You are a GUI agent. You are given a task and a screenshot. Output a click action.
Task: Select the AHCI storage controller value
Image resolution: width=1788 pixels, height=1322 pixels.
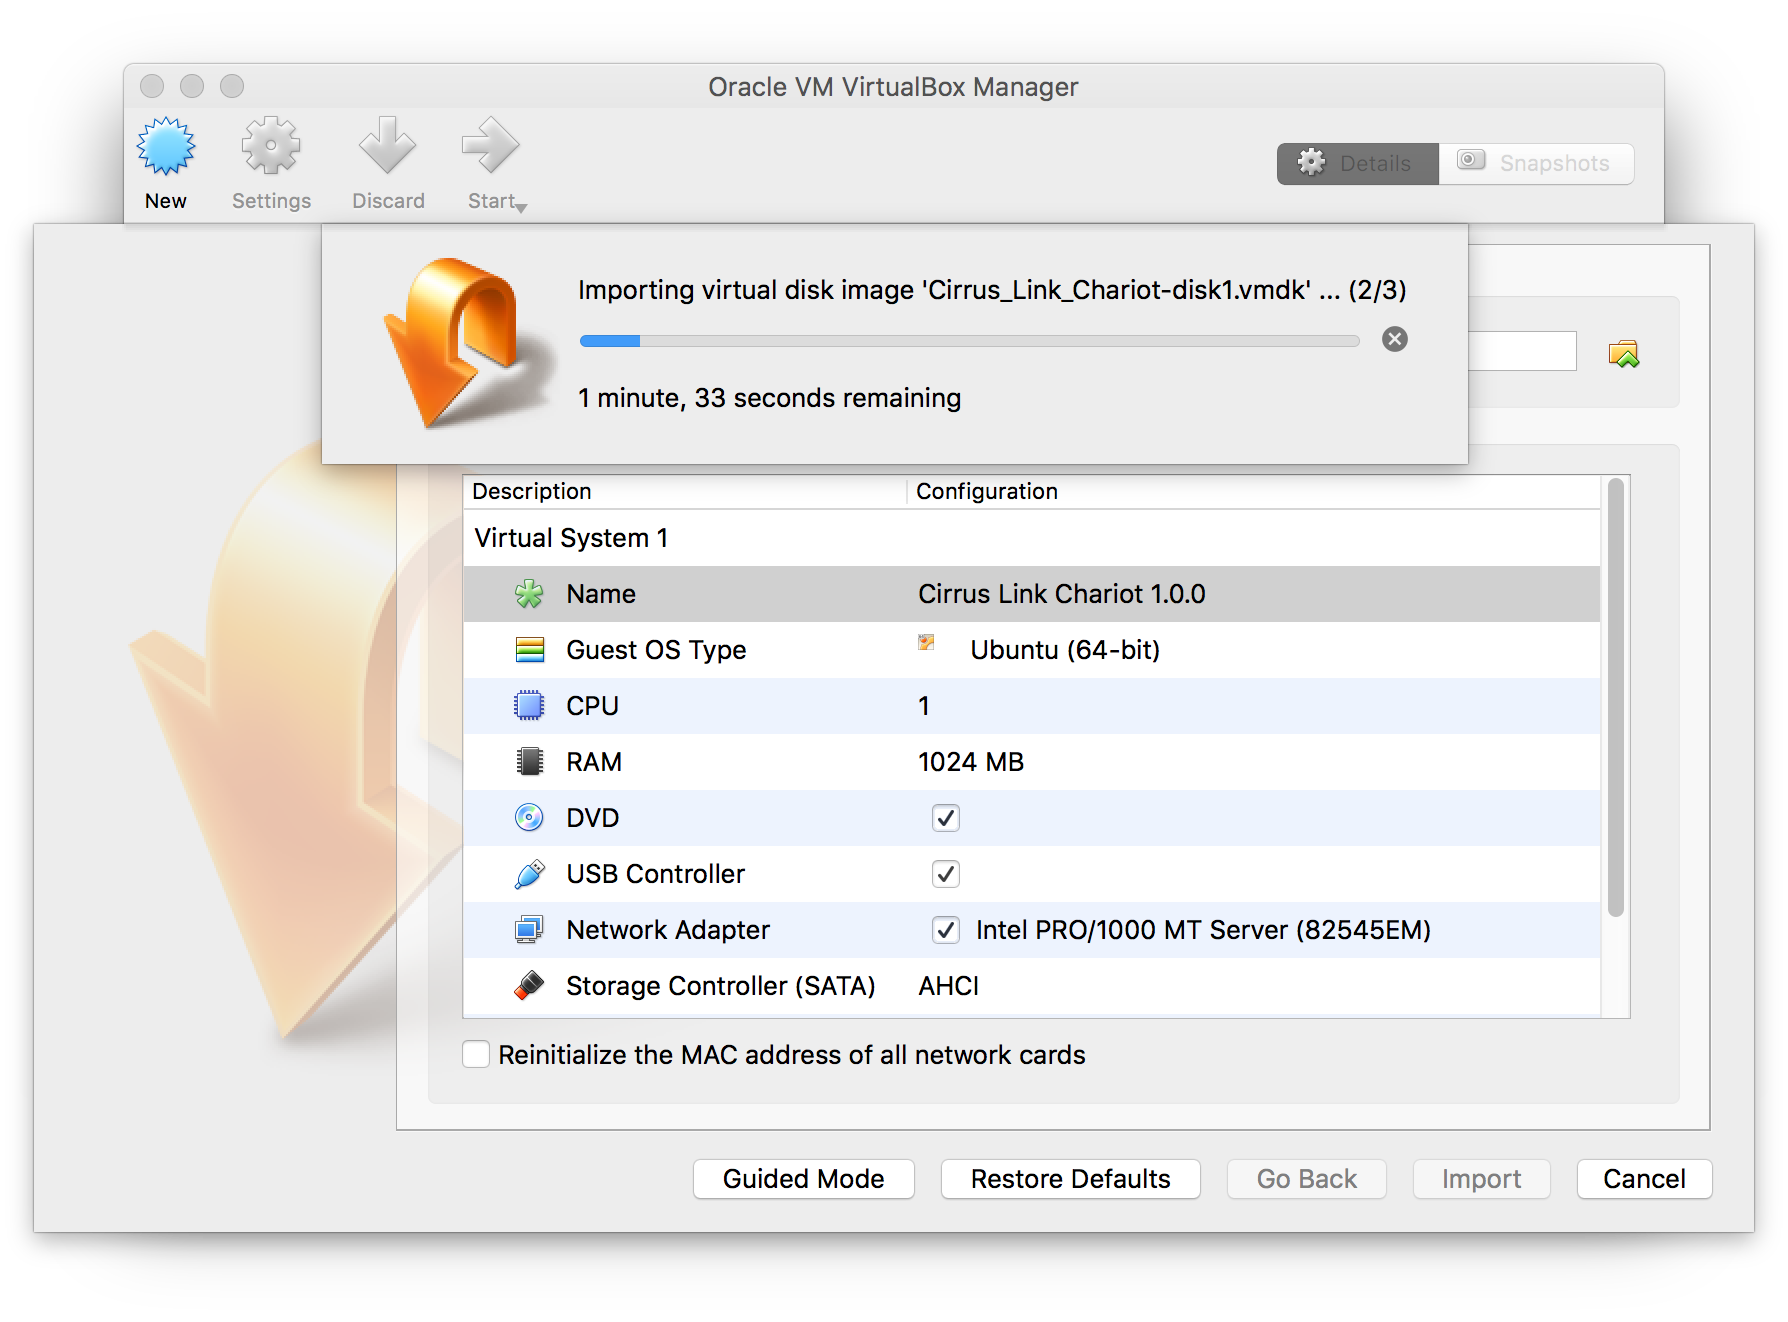click(949, 986)
